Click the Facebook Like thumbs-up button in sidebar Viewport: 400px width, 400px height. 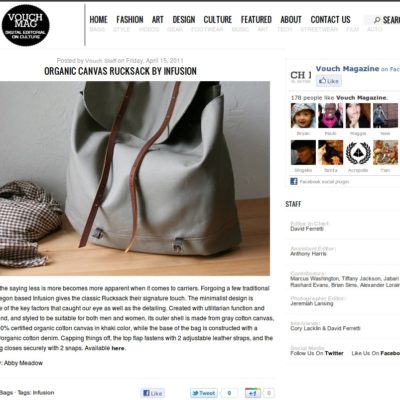pyautogui.click(x=329, y=81)
